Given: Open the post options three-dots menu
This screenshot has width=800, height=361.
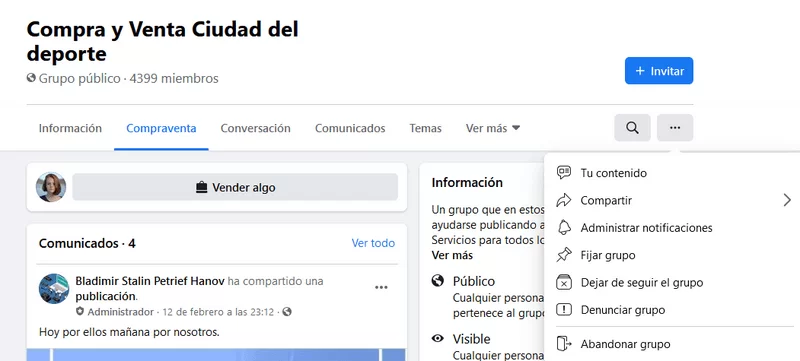Looking at the screenshot, I should [381, 288].
